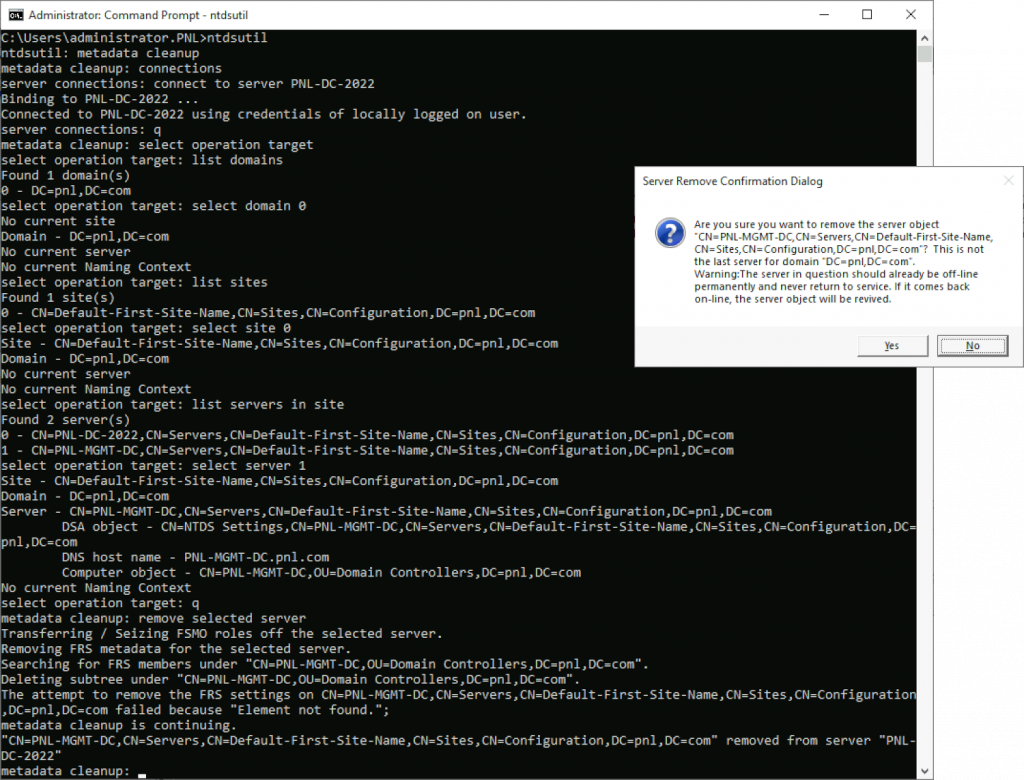Click the "list sites" command line
Image resolution: width=1024 pixels, height=780 pixels.
coord(135,282)
